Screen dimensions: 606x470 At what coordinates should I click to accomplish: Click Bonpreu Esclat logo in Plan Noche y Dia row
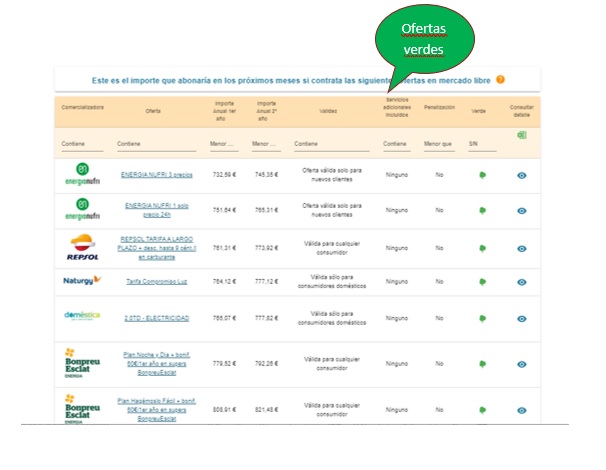[x=82, y=363]
